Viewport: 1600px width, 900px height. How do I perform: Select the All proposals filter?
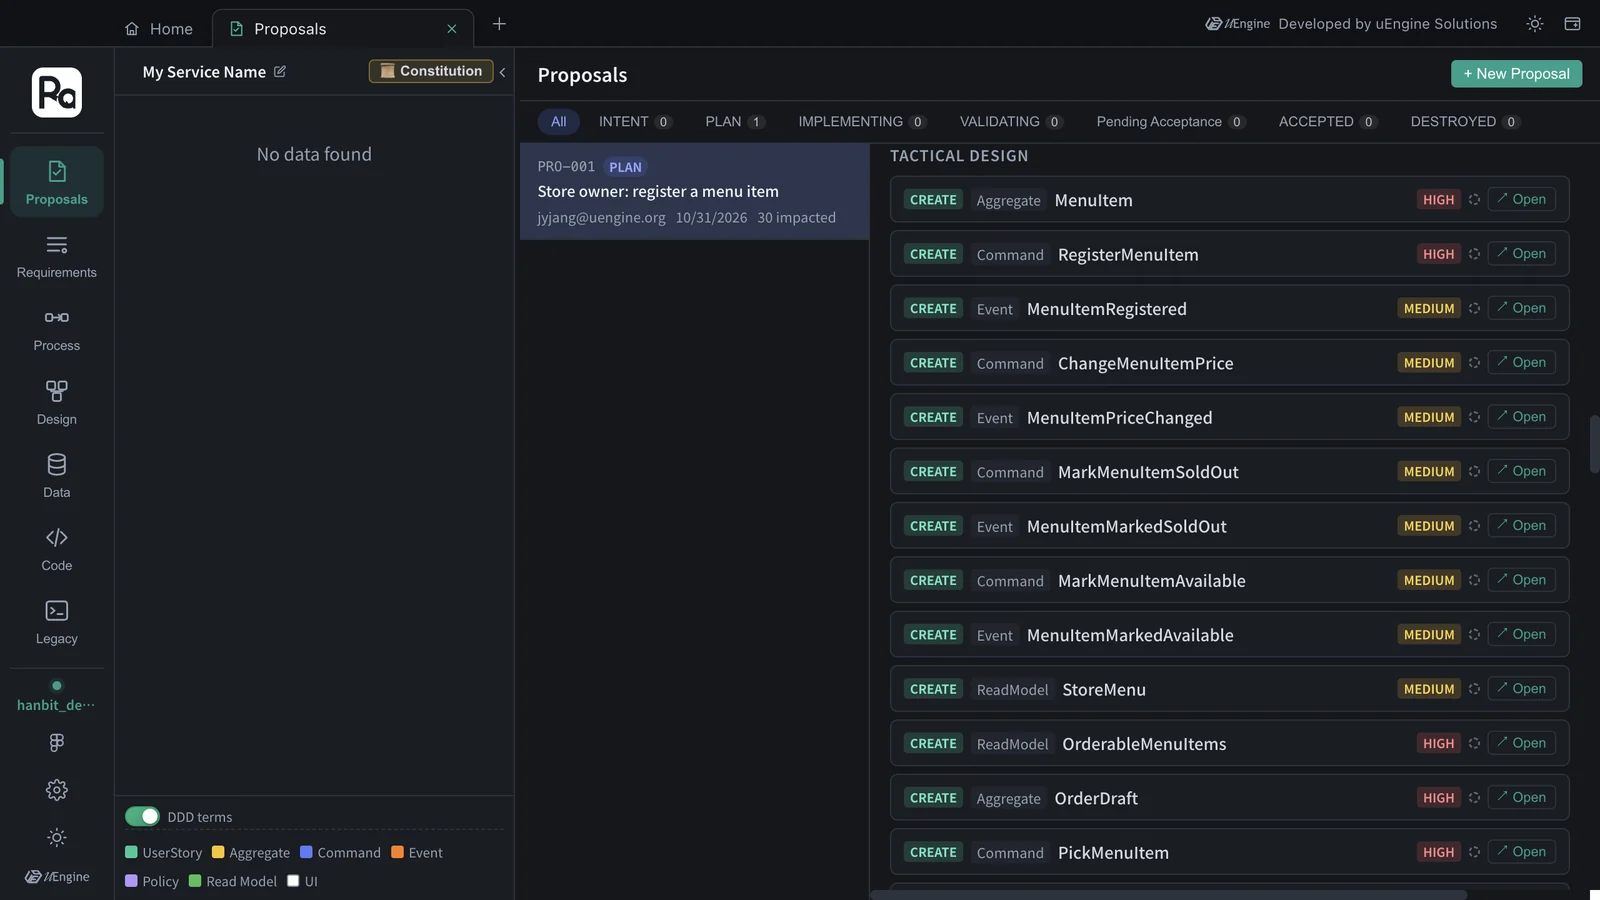tap(558, 122)
